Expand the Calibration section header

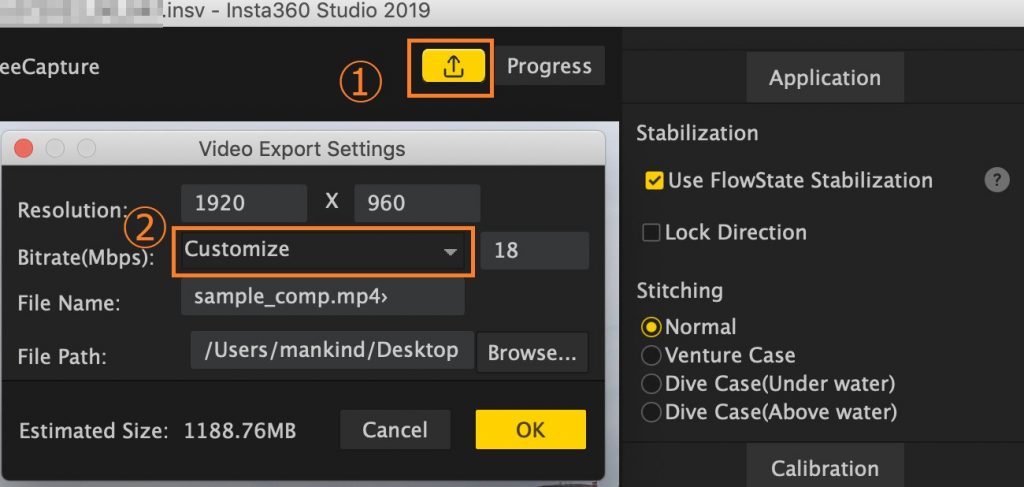tap(825, 467)
